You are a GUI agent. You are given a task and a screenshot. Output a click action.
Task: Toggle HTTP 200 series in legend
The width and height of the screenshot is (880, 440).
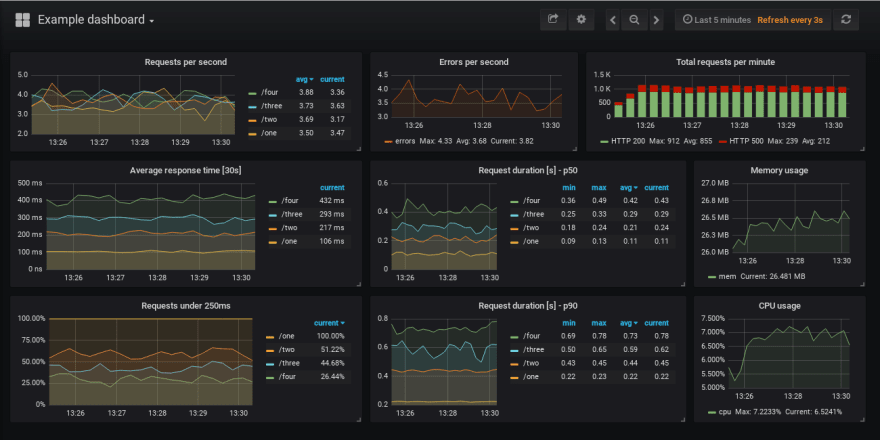[x=627, y=141]
